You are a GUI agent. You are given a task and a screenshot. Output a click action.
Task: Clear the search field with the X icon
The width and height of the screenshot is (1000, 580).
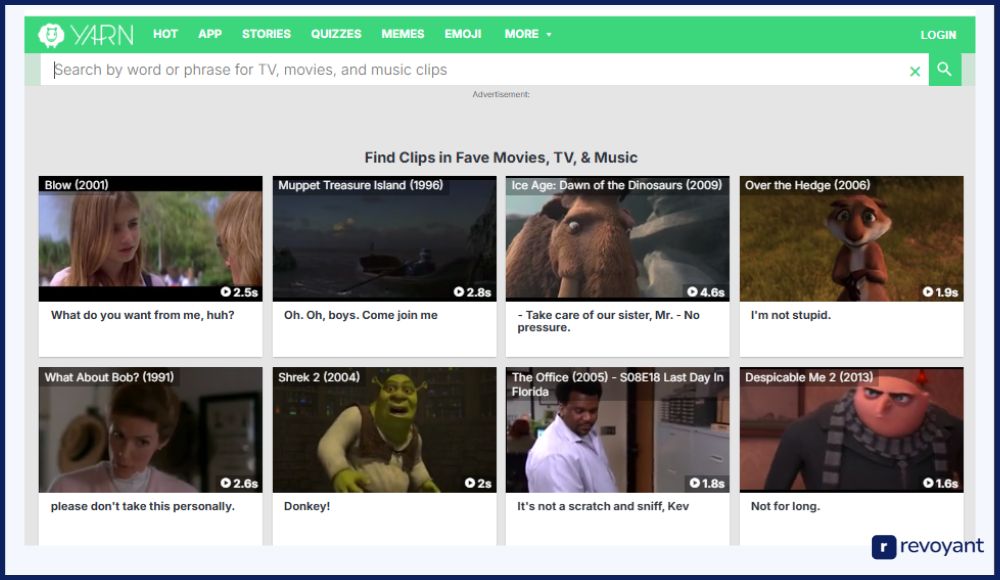point(915,71)
